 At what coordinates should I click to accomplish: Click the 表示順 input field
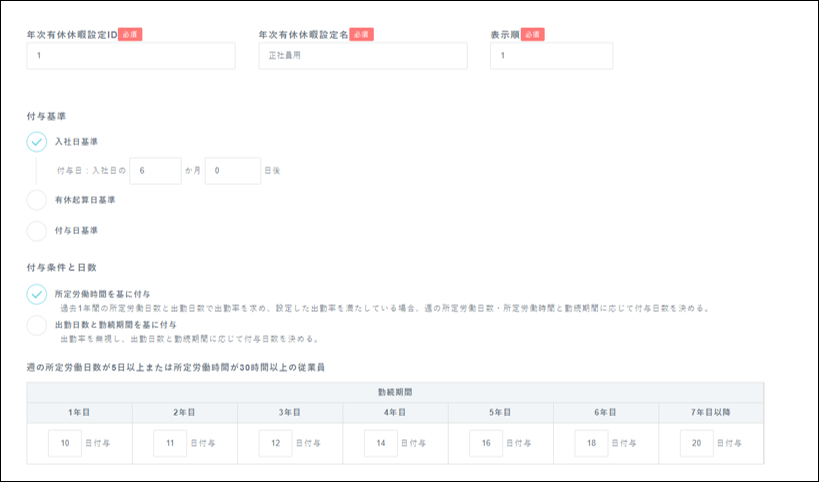click(551, 56)
